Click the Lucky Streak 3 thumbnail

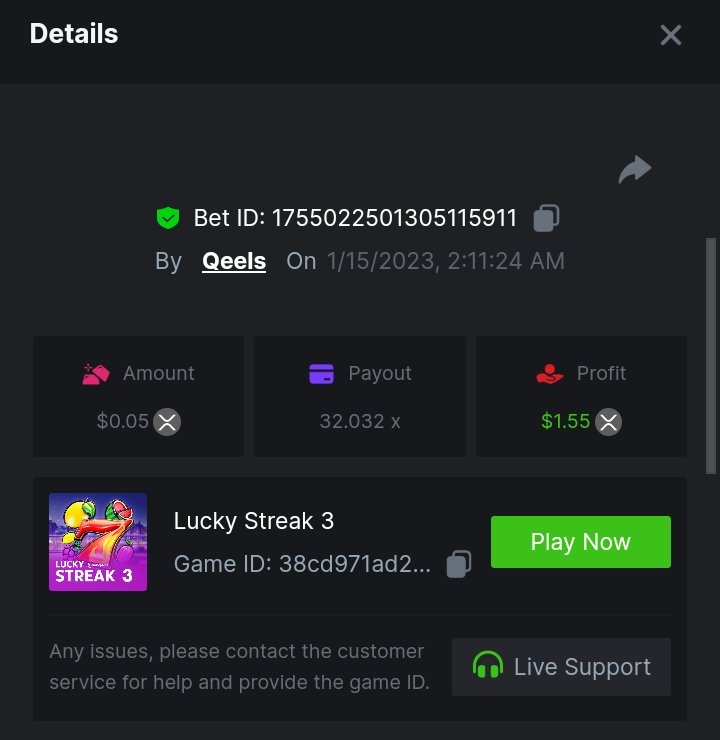point(98,542)
